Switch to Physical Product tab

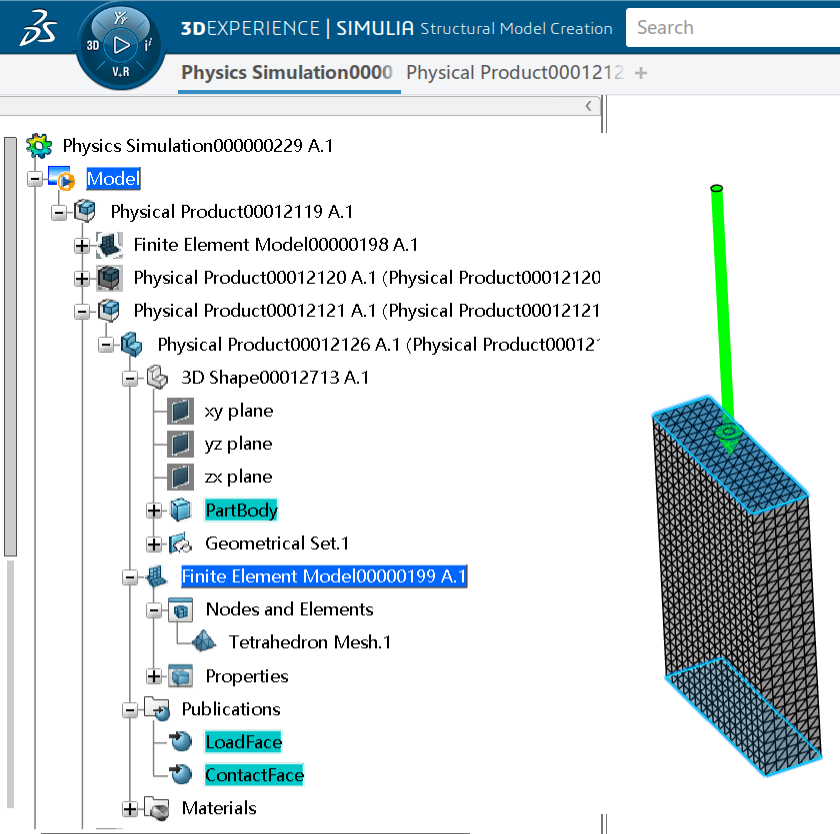pos(514,73)
